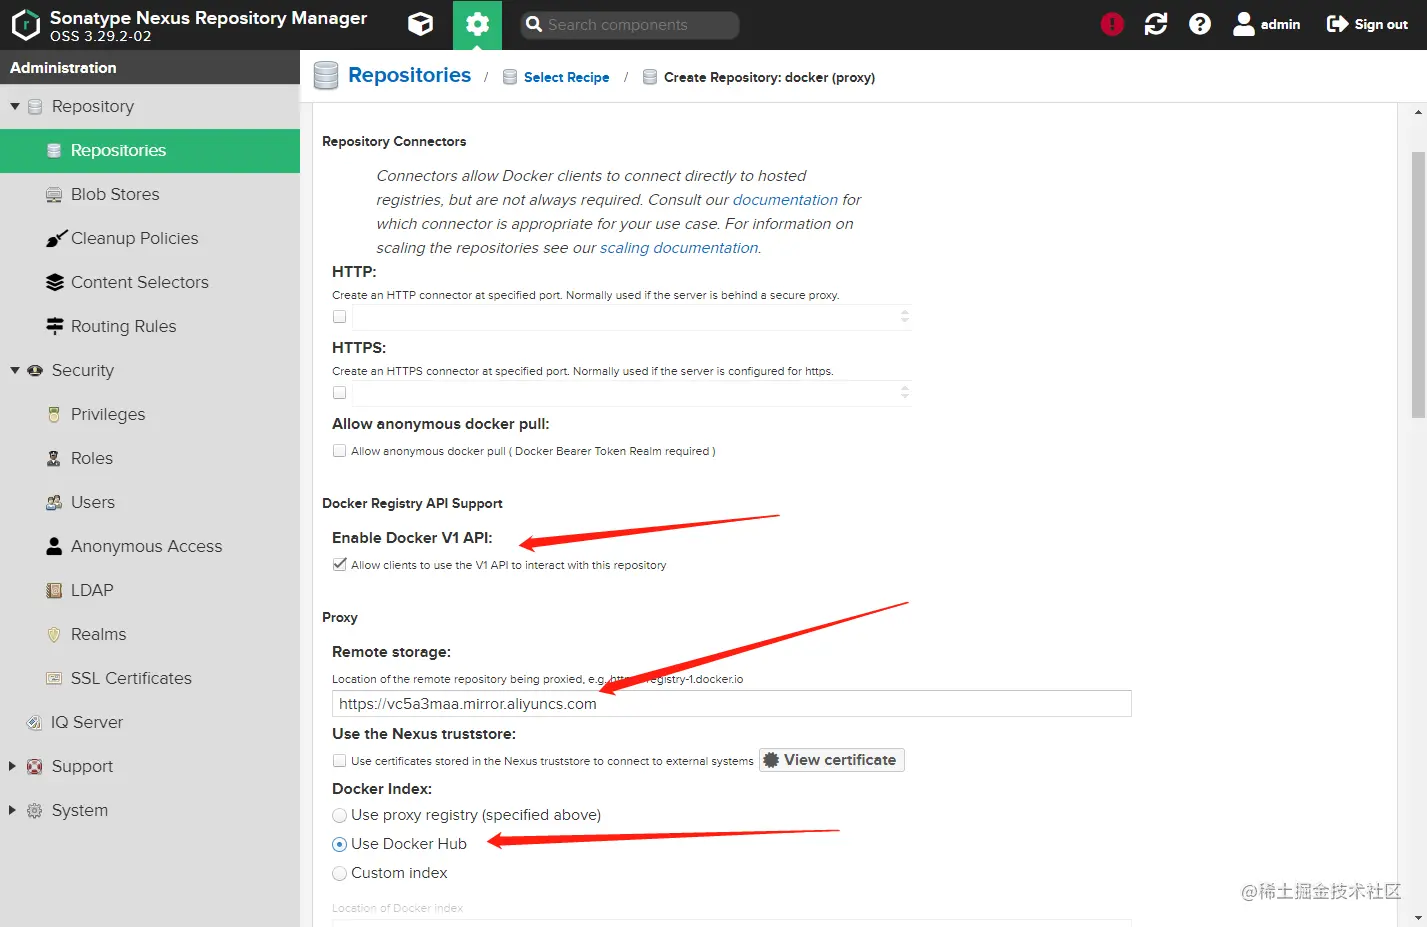Click the IQ Server icon
This screenshot has height=927, width=1427.
tap(34, 722)
